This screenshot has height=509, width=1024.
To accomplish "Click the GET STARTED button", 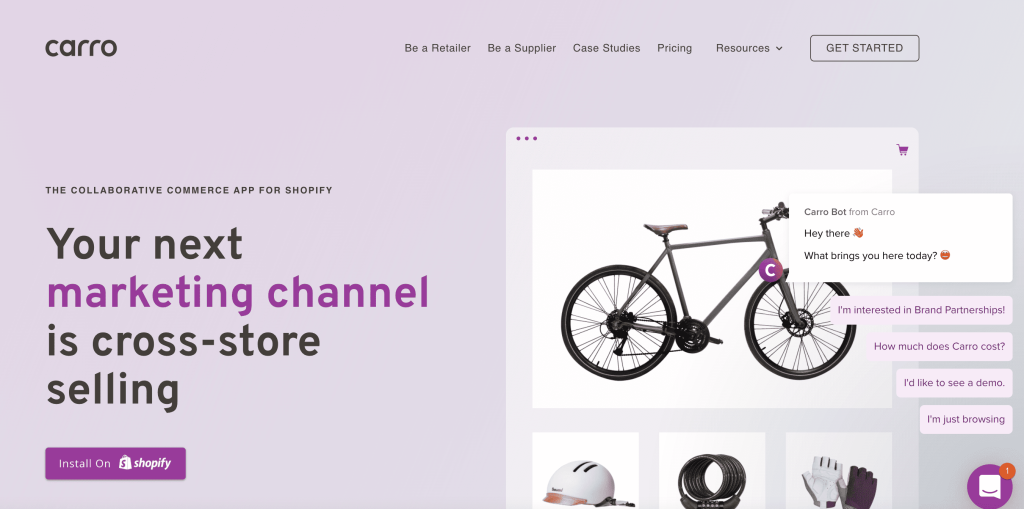I will 865,48.
